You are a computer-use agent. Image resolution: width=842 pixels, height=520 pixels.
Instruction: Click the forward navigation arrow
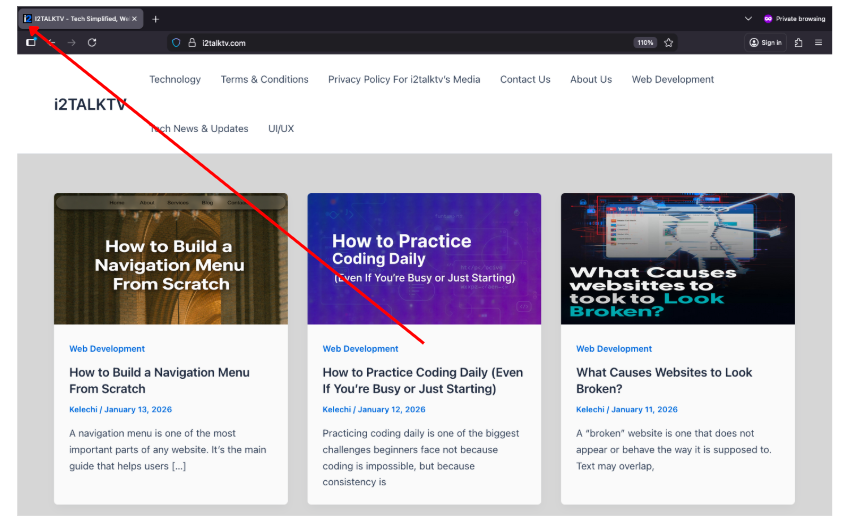point(71,43)
